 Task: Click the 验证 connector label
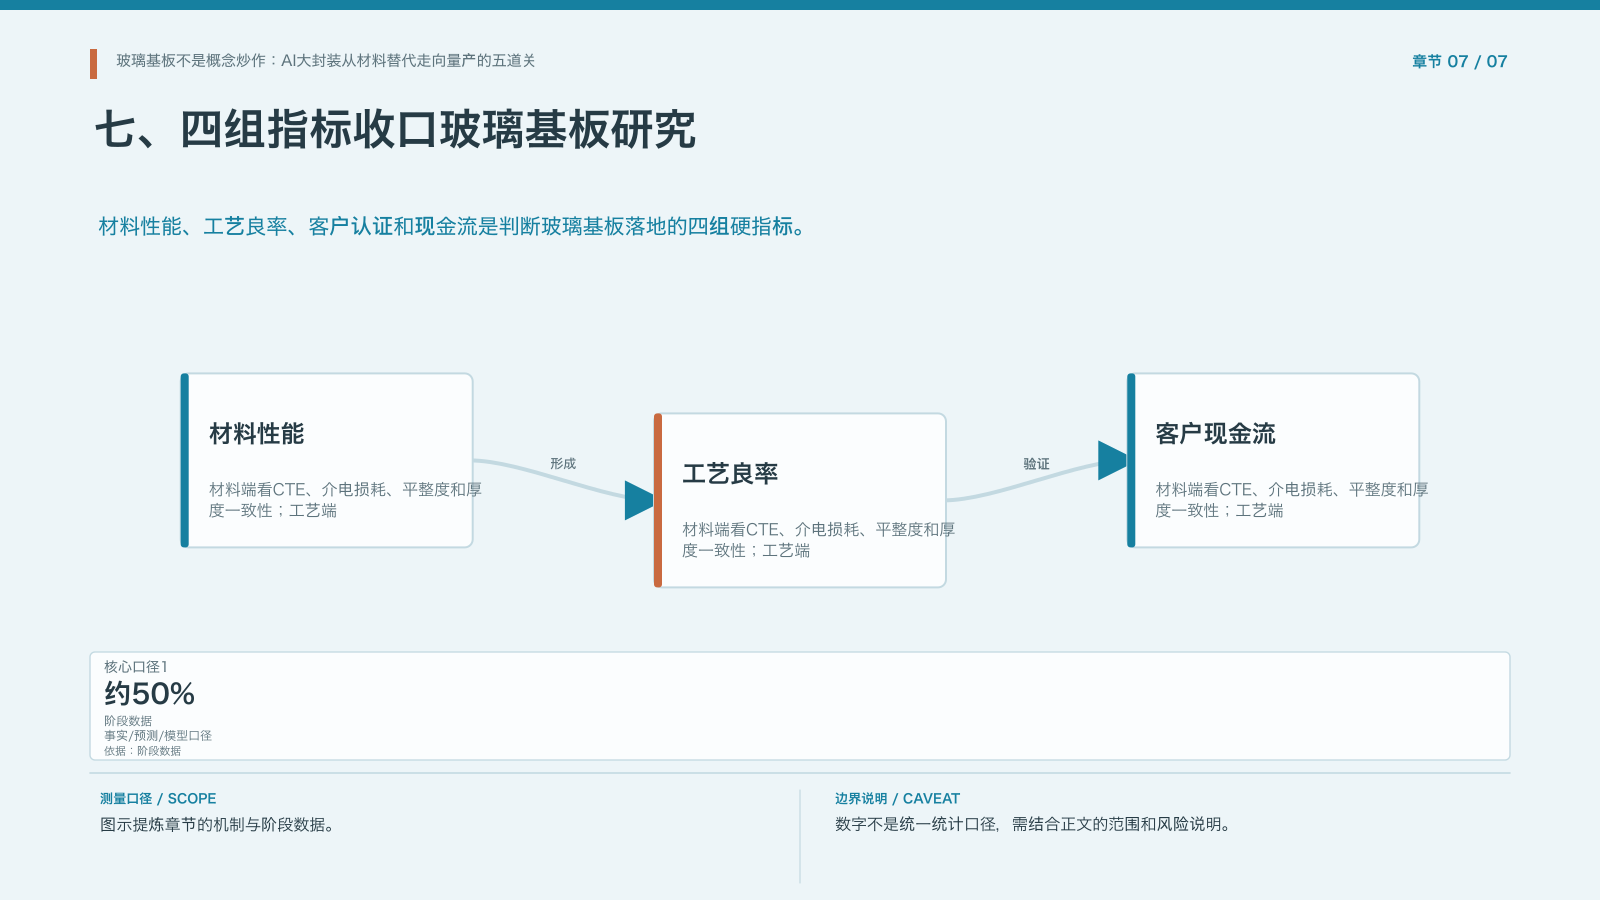[x=1036, y=464]
